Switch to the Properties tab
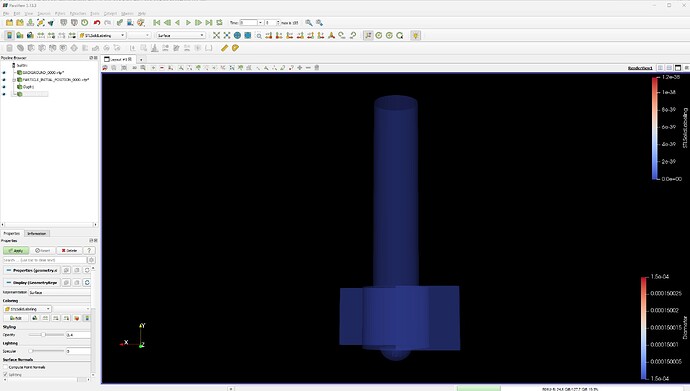The height and width of the screenshot is (391, 690). tap(11, 234)
